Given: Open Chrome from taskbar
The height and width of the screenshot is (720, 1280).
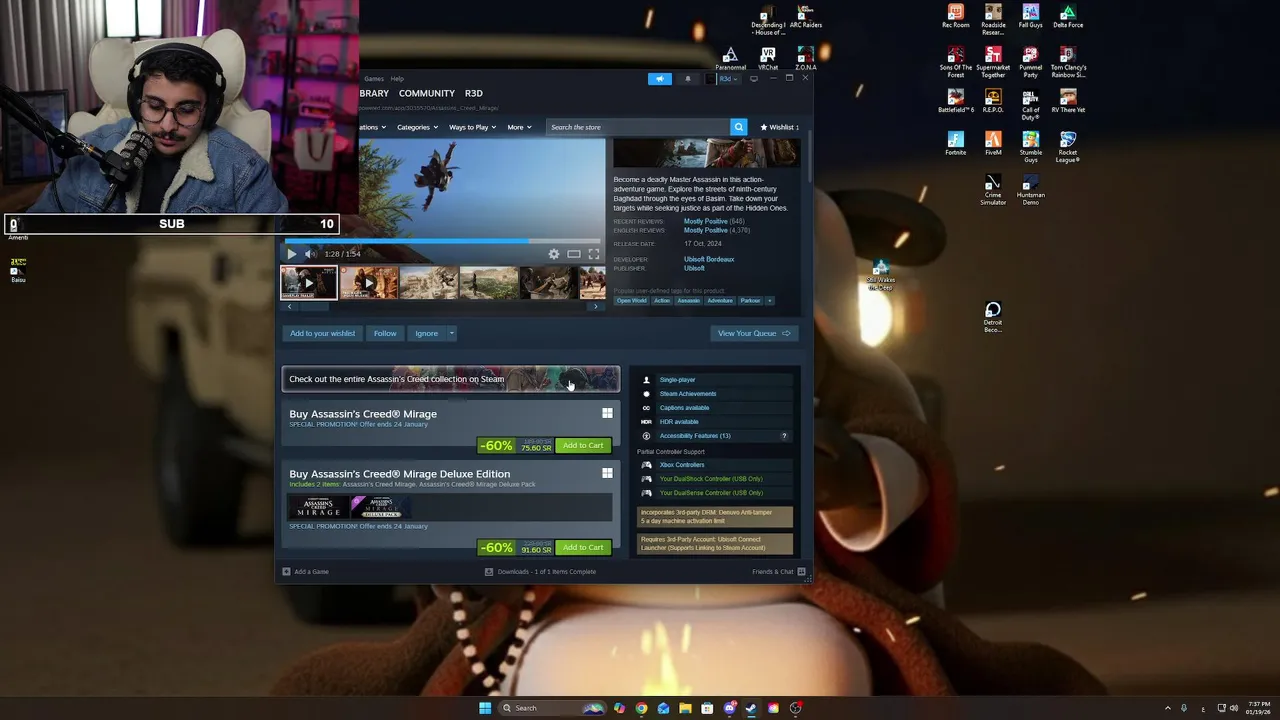Looking at the screenshot, I should tap(641, 708).
